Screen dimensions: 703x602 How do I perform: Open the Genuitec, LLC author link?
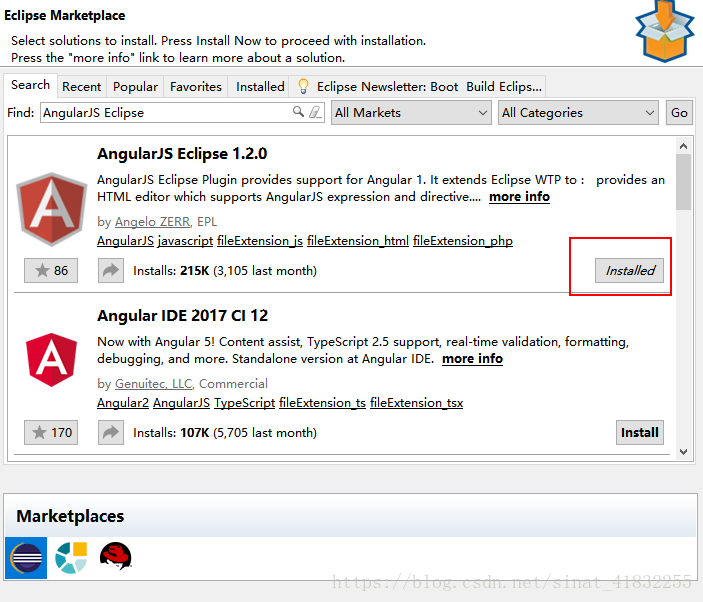pyautogui.click(x=153, y=384)
